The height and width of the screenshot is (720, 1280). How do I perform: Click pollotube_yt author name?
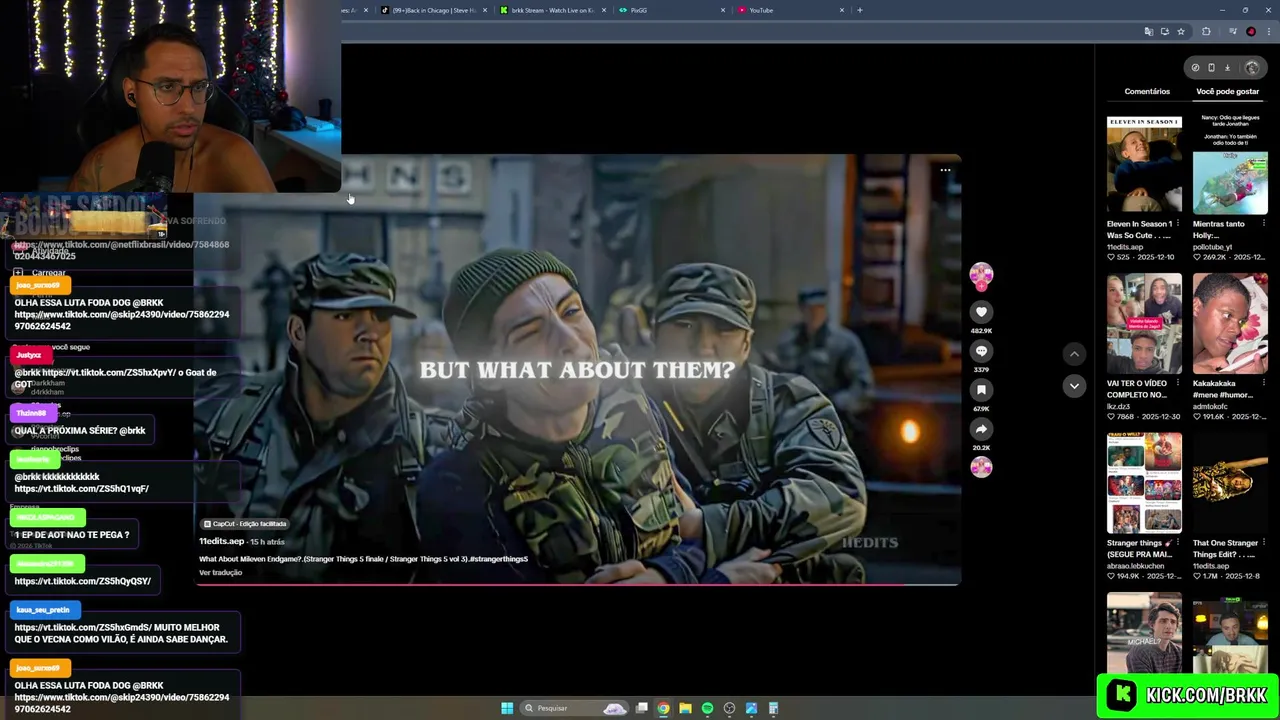(1212, 247)
